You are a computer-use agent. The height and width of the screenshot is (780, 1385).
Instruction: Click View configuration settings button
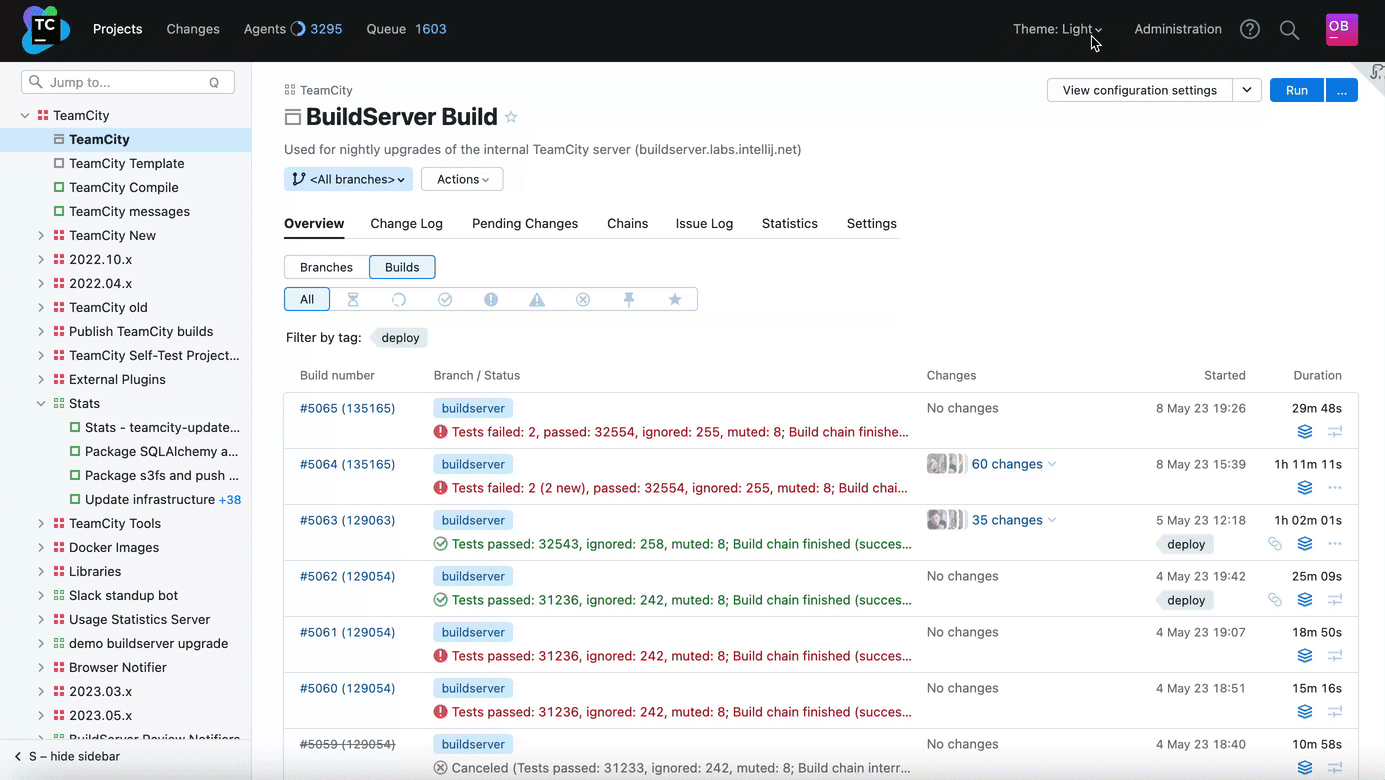point(1140,90)
